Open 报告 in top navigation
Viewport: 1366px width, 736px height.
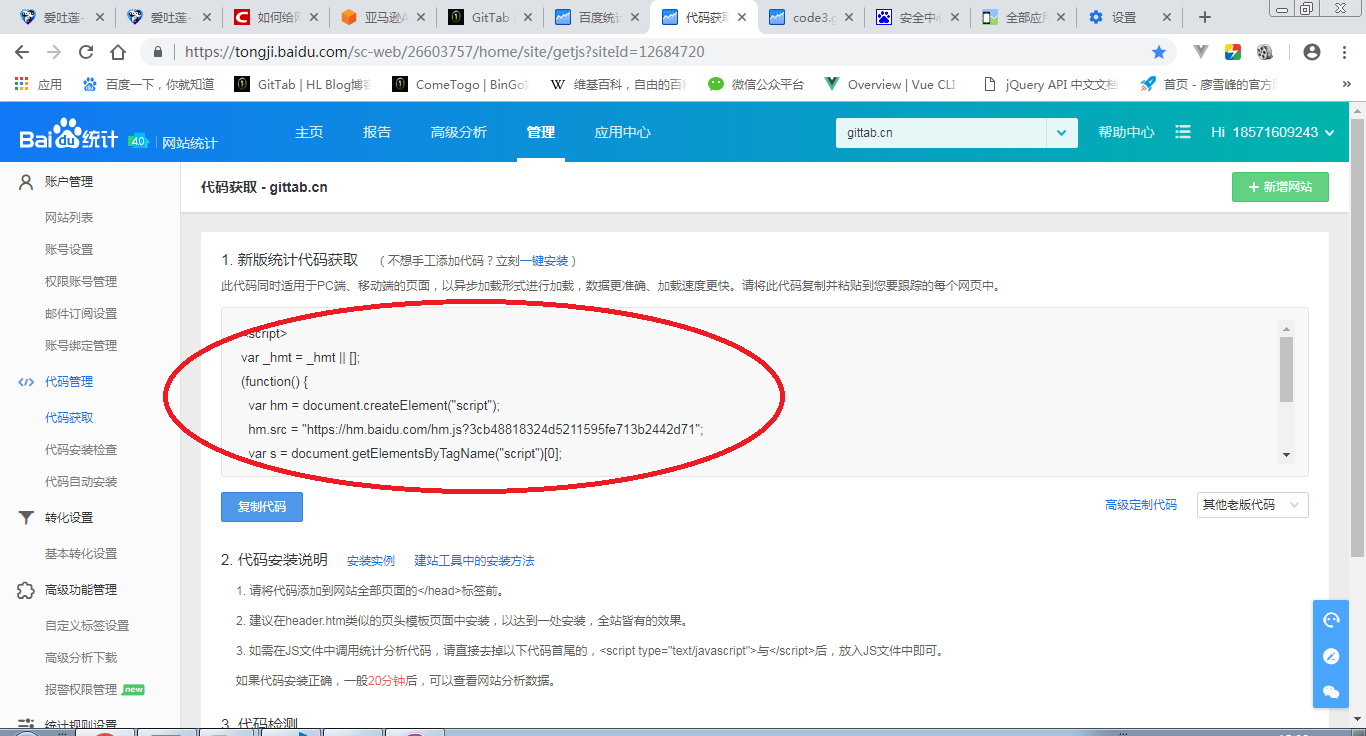tap(377, 132)
